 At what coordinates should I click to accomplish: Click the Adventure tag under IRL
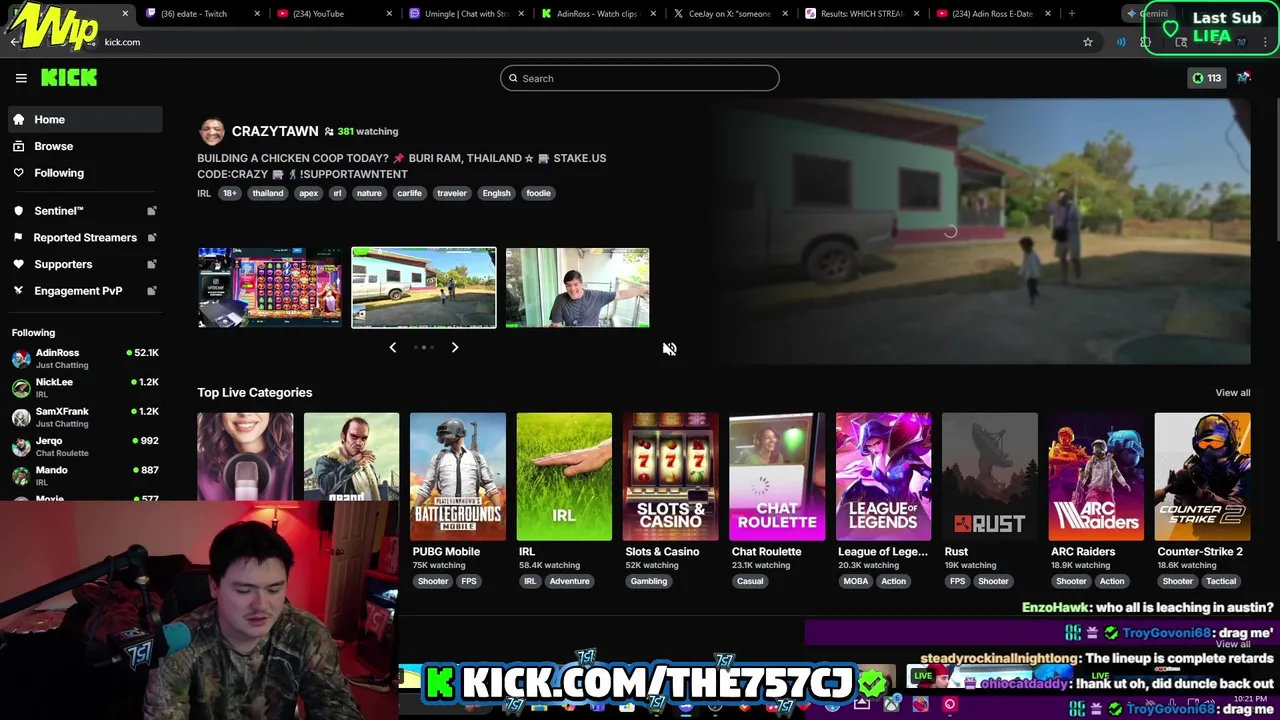click(569, 581)
